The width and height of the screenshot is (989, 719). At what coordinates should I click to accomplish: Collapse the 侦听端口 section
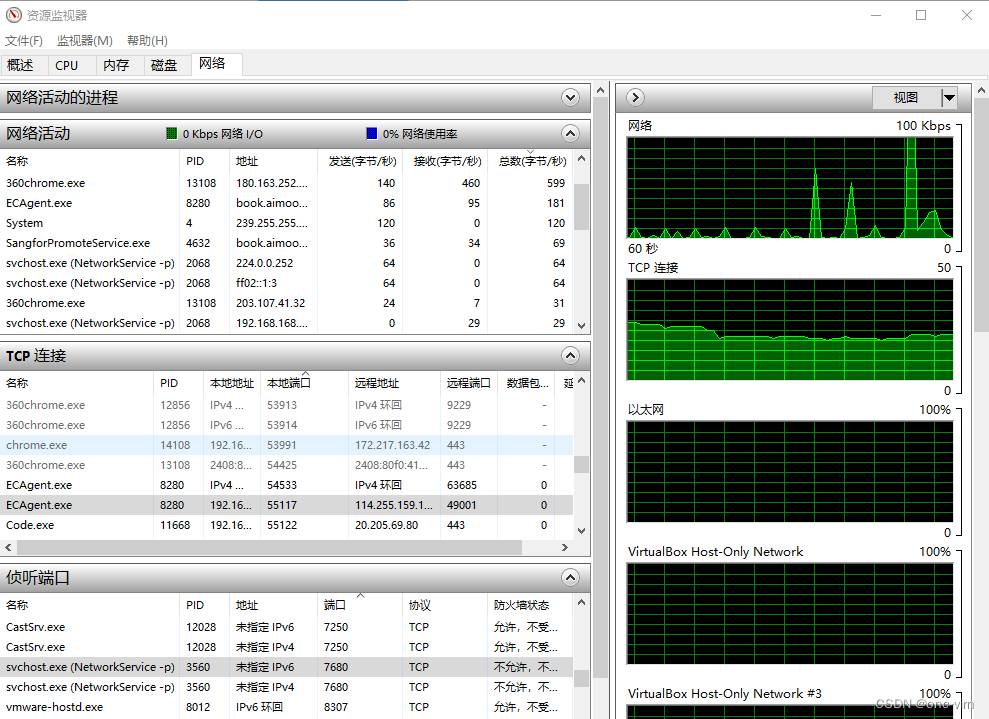click(x=570, y=578)
